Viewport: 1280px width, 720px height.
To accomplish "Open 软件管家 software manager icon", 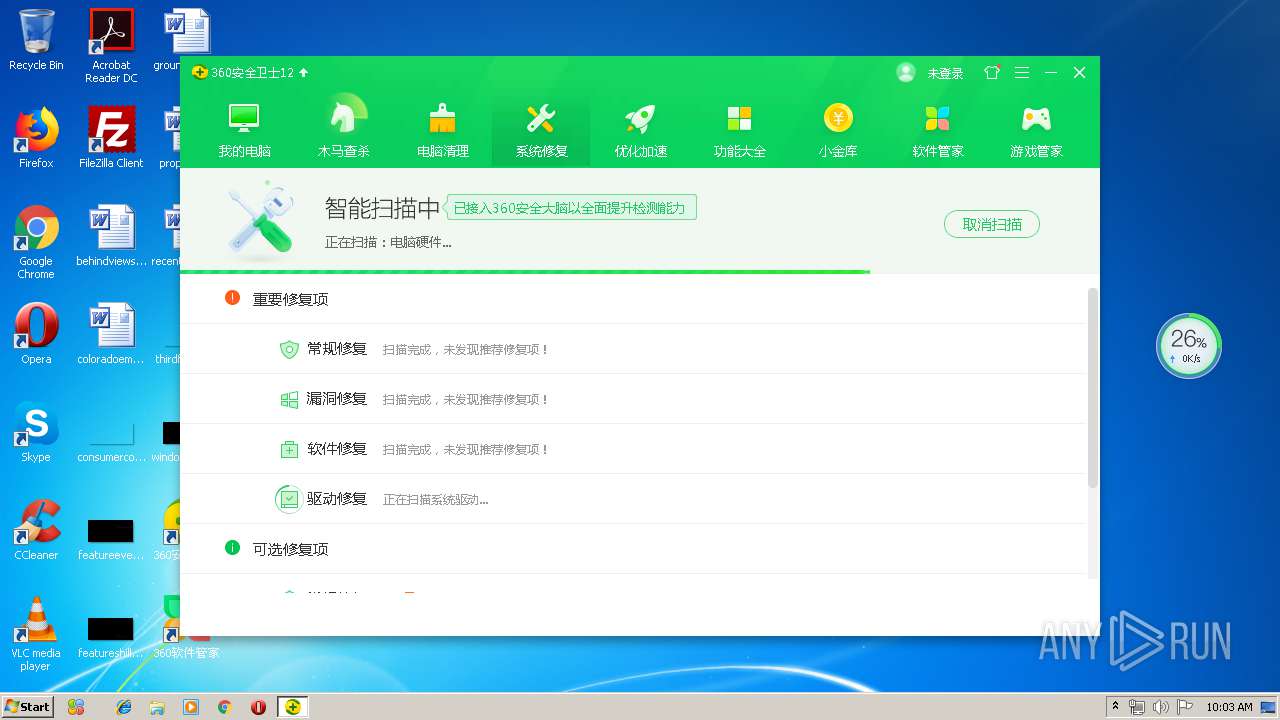I will pyautogui.click(x=937, y=119).
